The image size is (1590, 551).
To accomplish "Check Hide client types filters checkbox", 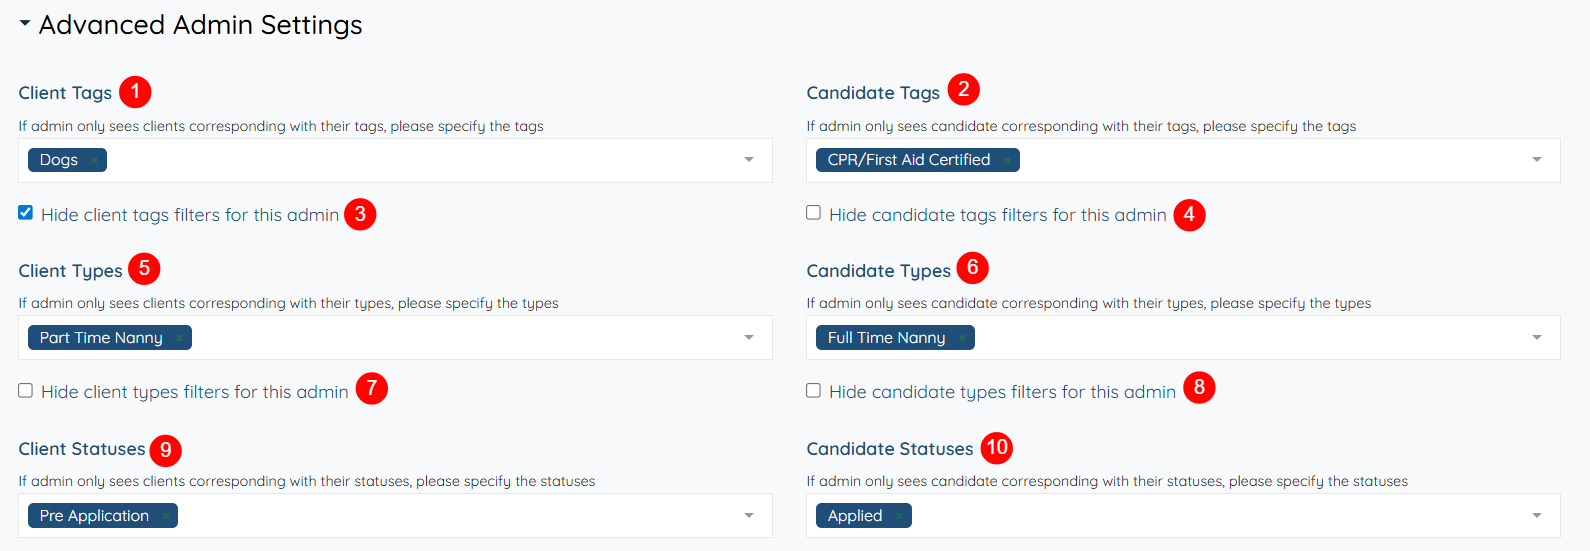I will coord(26,391).
